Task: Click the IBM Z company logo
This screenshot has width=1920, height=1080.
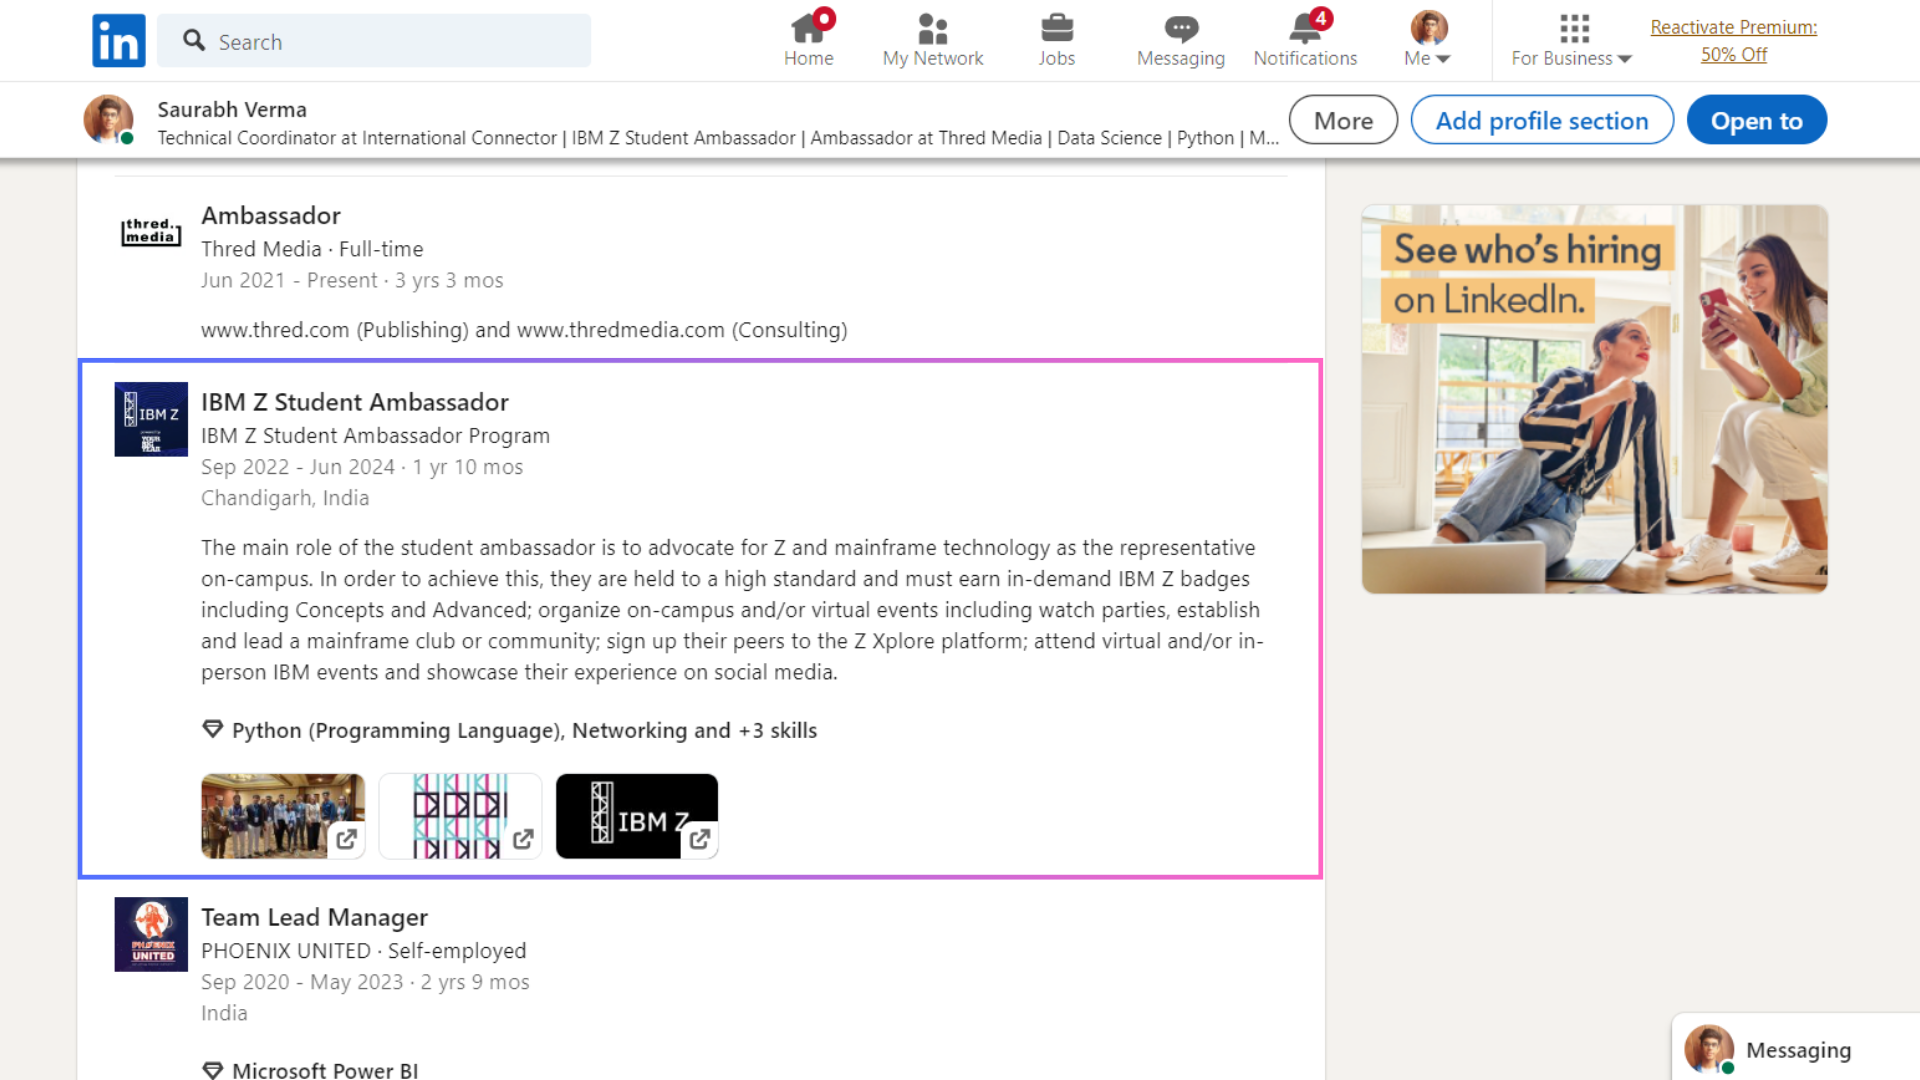Action: (151, 419)
